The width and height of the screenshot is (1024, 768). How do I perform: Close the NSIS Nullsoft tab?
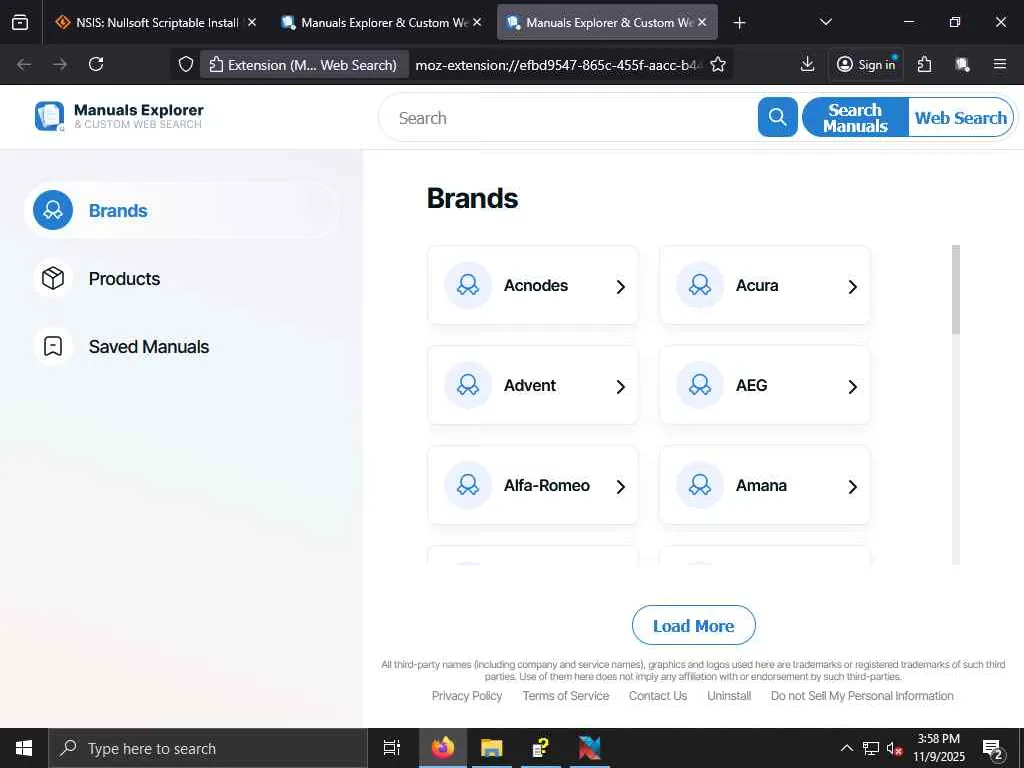click(x=252, y=22)
